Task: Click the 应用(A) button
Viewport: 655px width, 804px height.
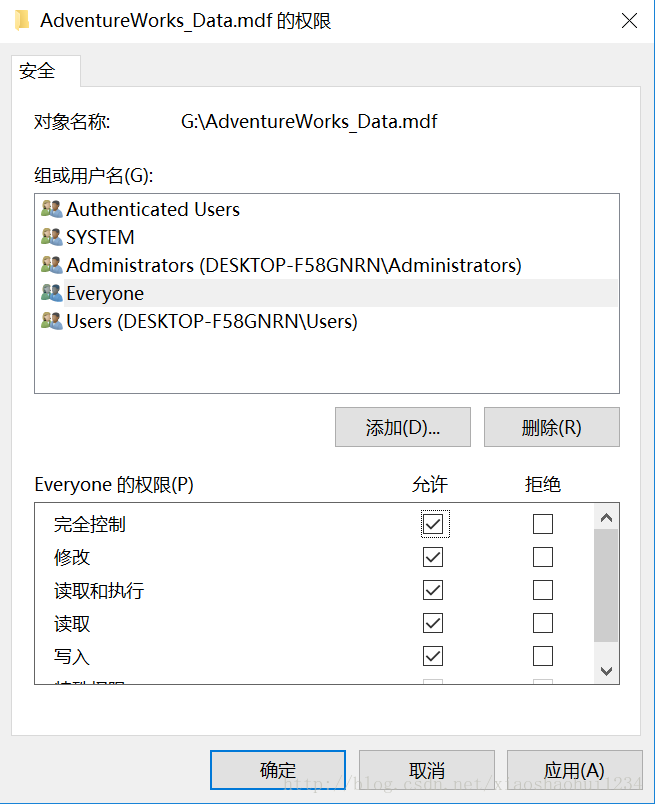Action: [574, 770]
